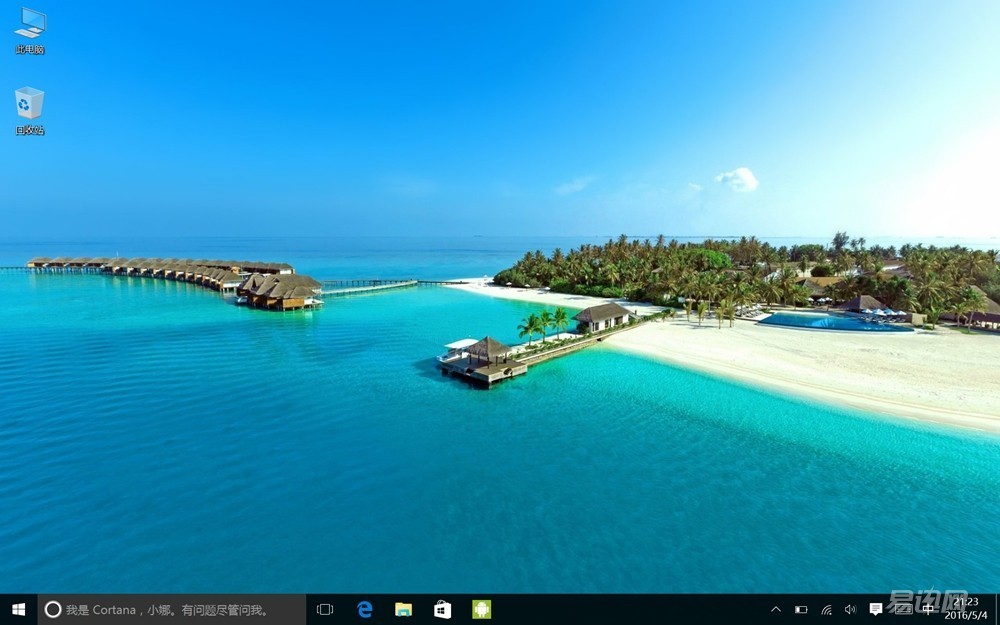Open the Windows Store taskbar icon
1000x625 pixels.
coord(443,610)
